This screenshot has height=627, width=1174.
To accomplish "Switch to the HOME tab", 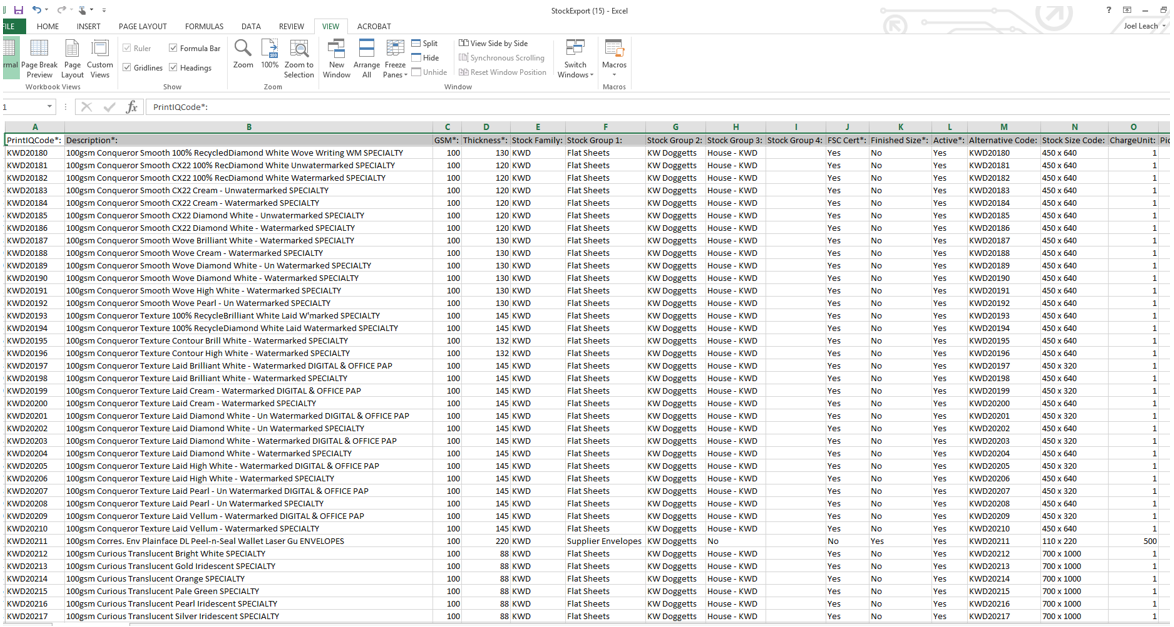I will point(47,26).
